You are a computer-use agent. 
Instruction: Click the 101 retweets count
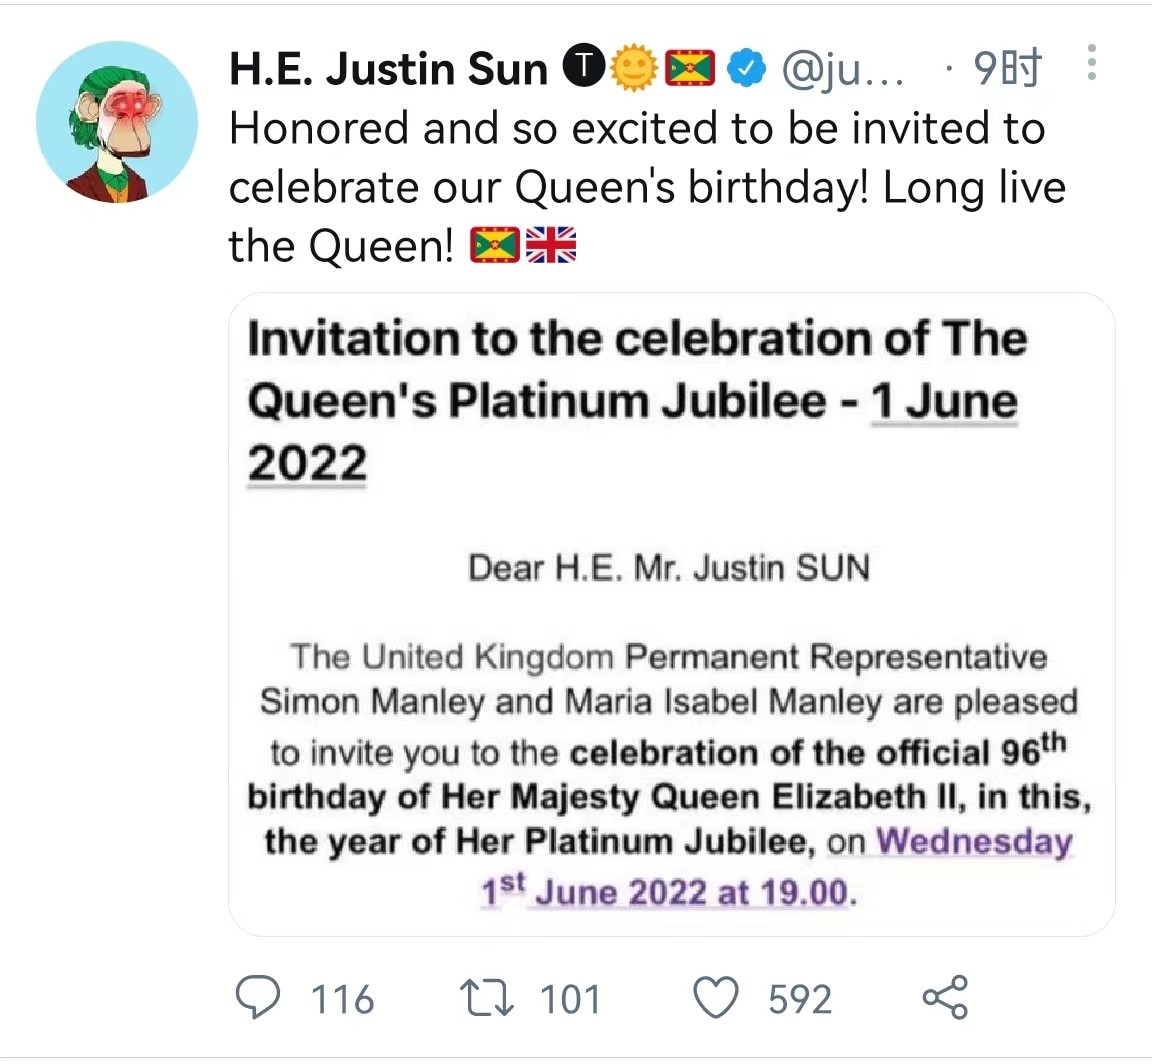coord(571,999)
